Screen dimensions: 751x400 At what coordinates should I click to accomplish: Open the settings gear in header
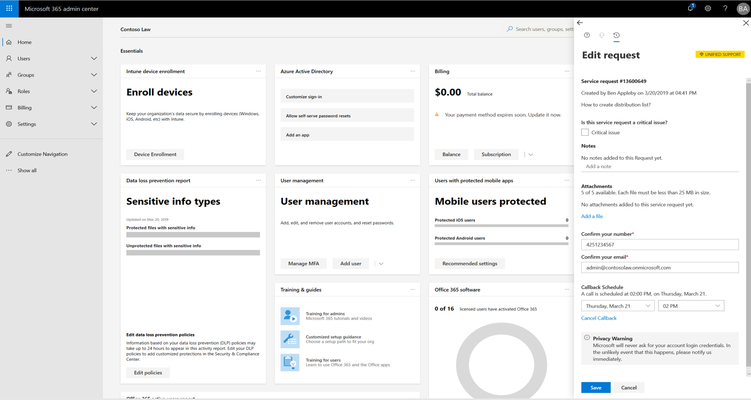(x=707, y=8)
